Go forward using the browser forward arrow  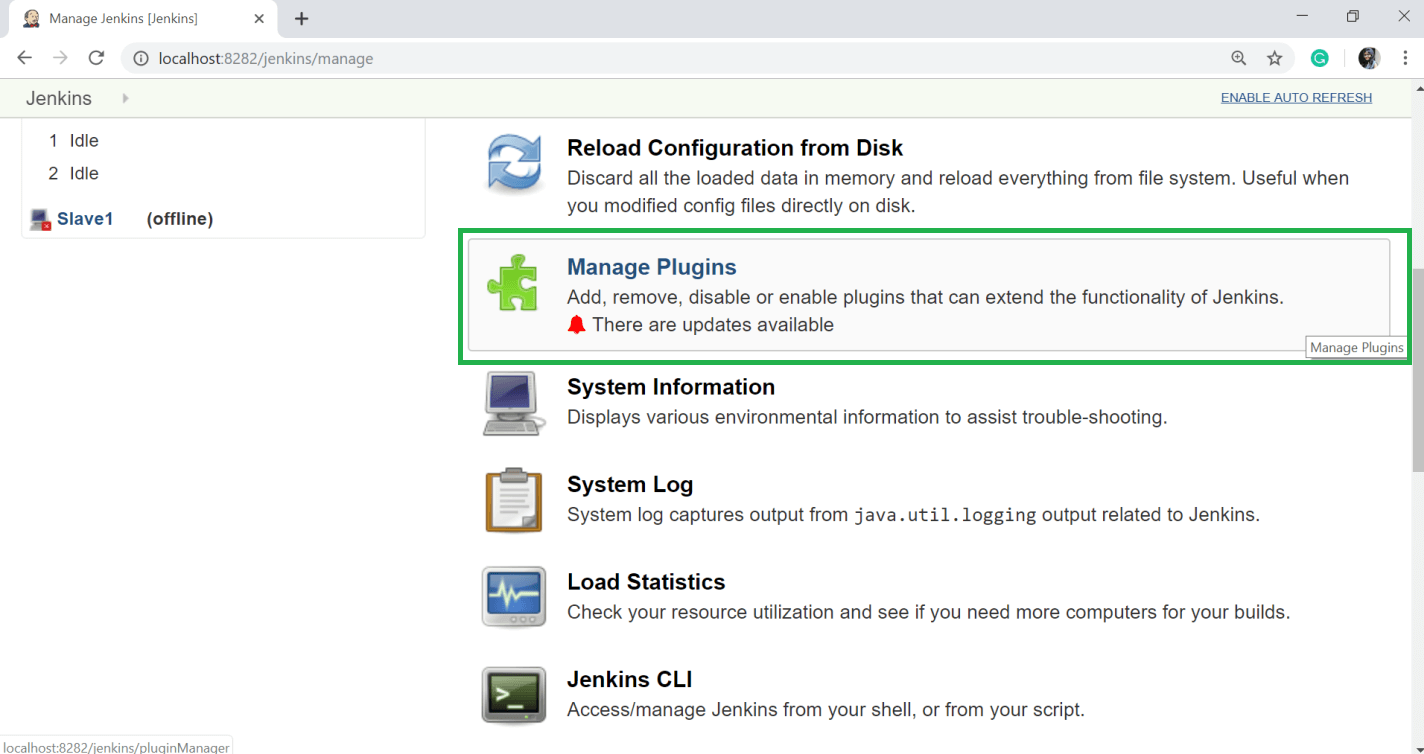point(61,58)
